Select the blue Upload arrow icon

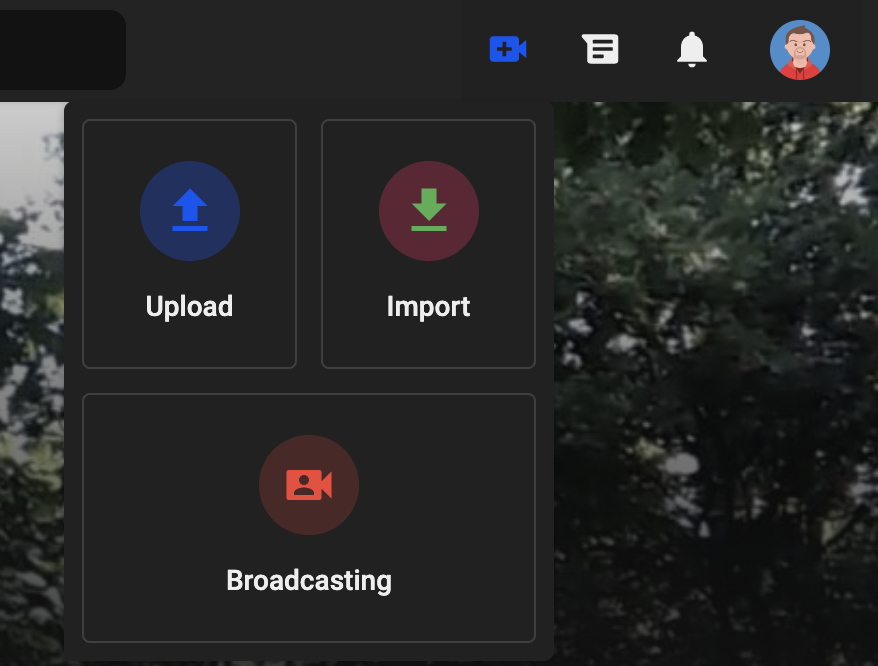pyautogui.click(x=189, y=211)
